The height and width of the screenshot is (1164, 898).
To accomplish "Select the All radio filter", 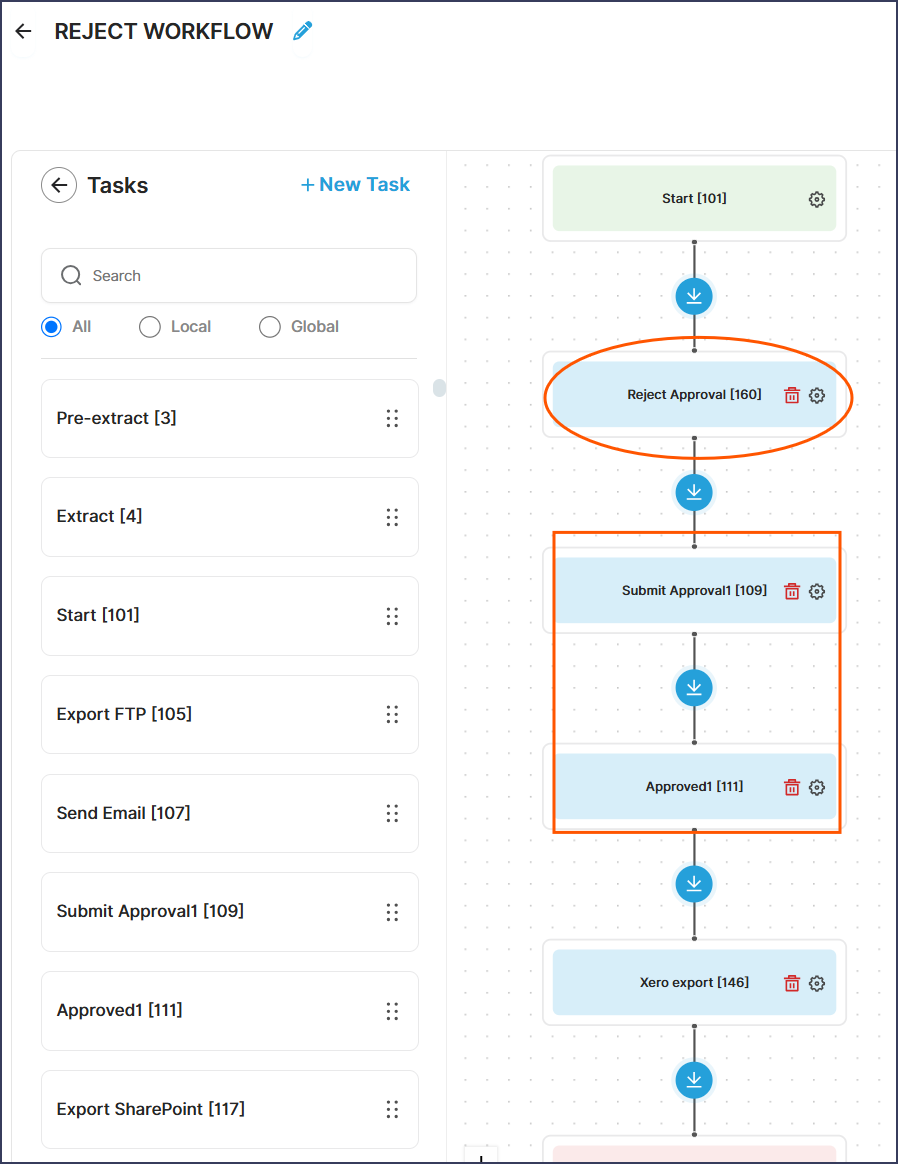I will click(x=51, y=327).
